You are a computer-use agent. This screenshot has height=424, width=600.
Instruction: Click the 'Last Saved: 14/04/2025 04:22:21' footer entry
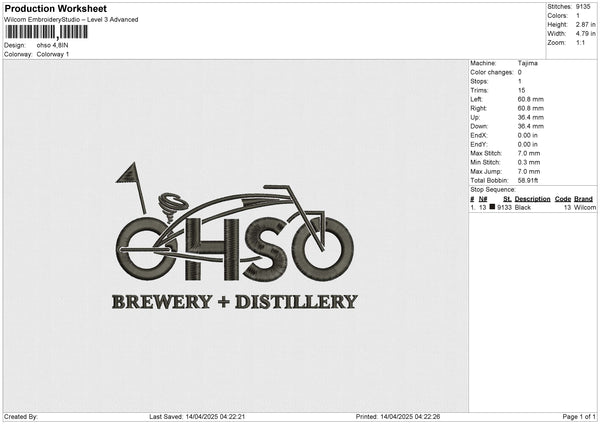[197, 416]
